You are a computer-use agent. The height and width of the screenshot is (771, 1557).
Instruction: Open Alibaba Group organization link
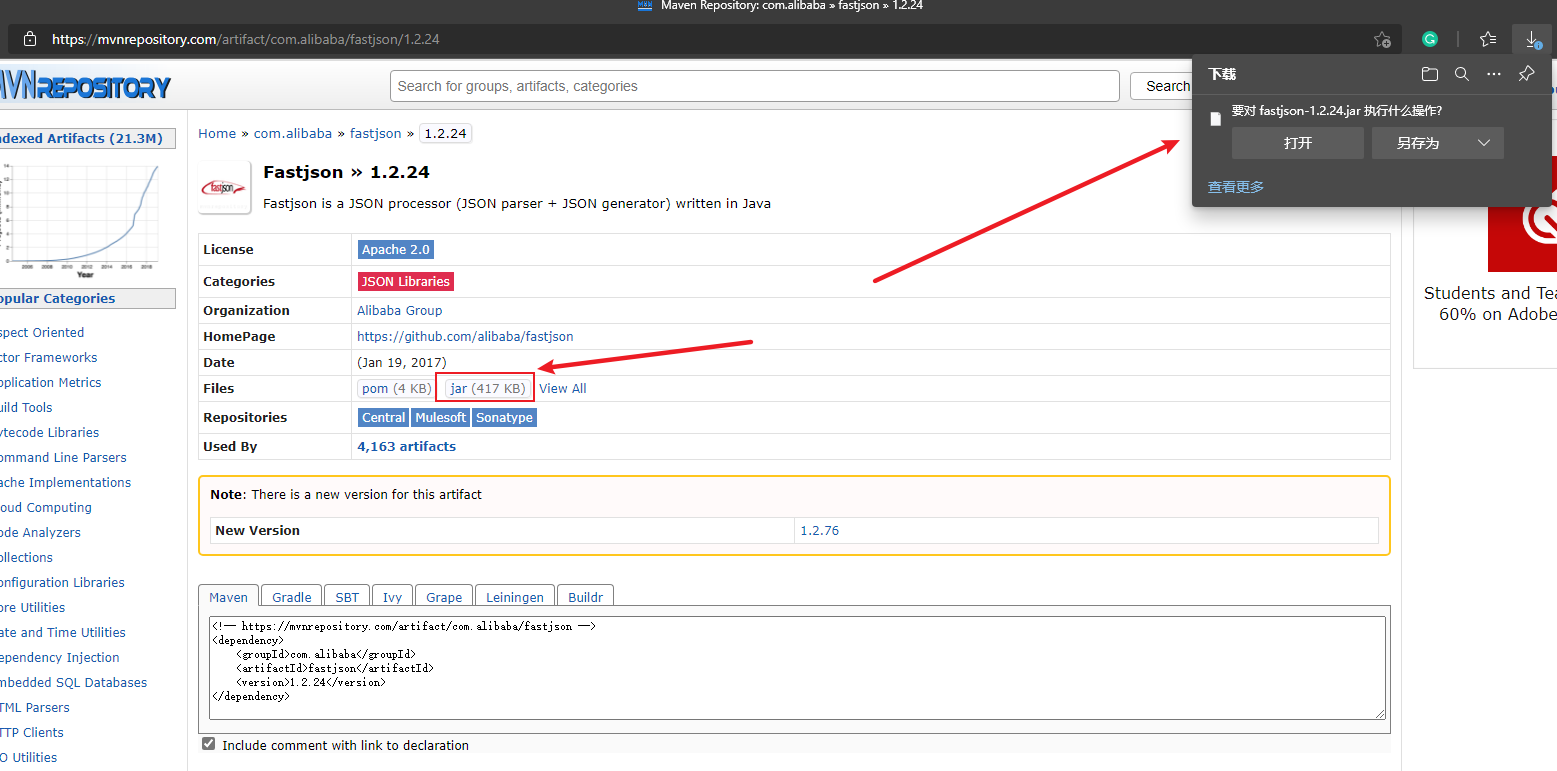click(x=400, y=311)
